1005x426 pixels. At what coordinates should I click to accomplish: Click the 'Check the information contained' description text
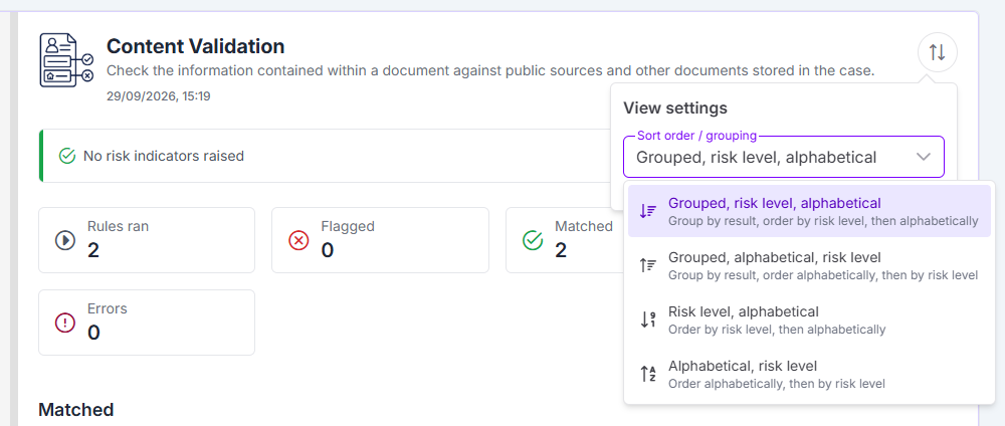(x=490, y=70)
